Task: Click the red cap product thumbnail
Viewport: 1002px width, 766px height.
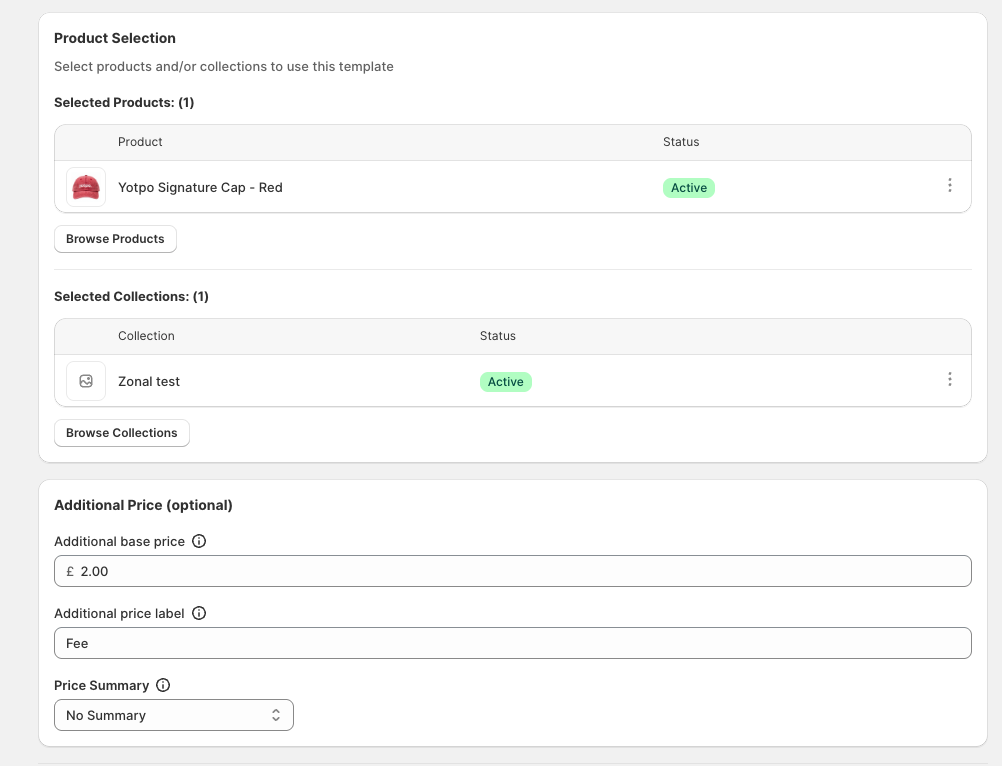Action: click(x=86, y=187)
